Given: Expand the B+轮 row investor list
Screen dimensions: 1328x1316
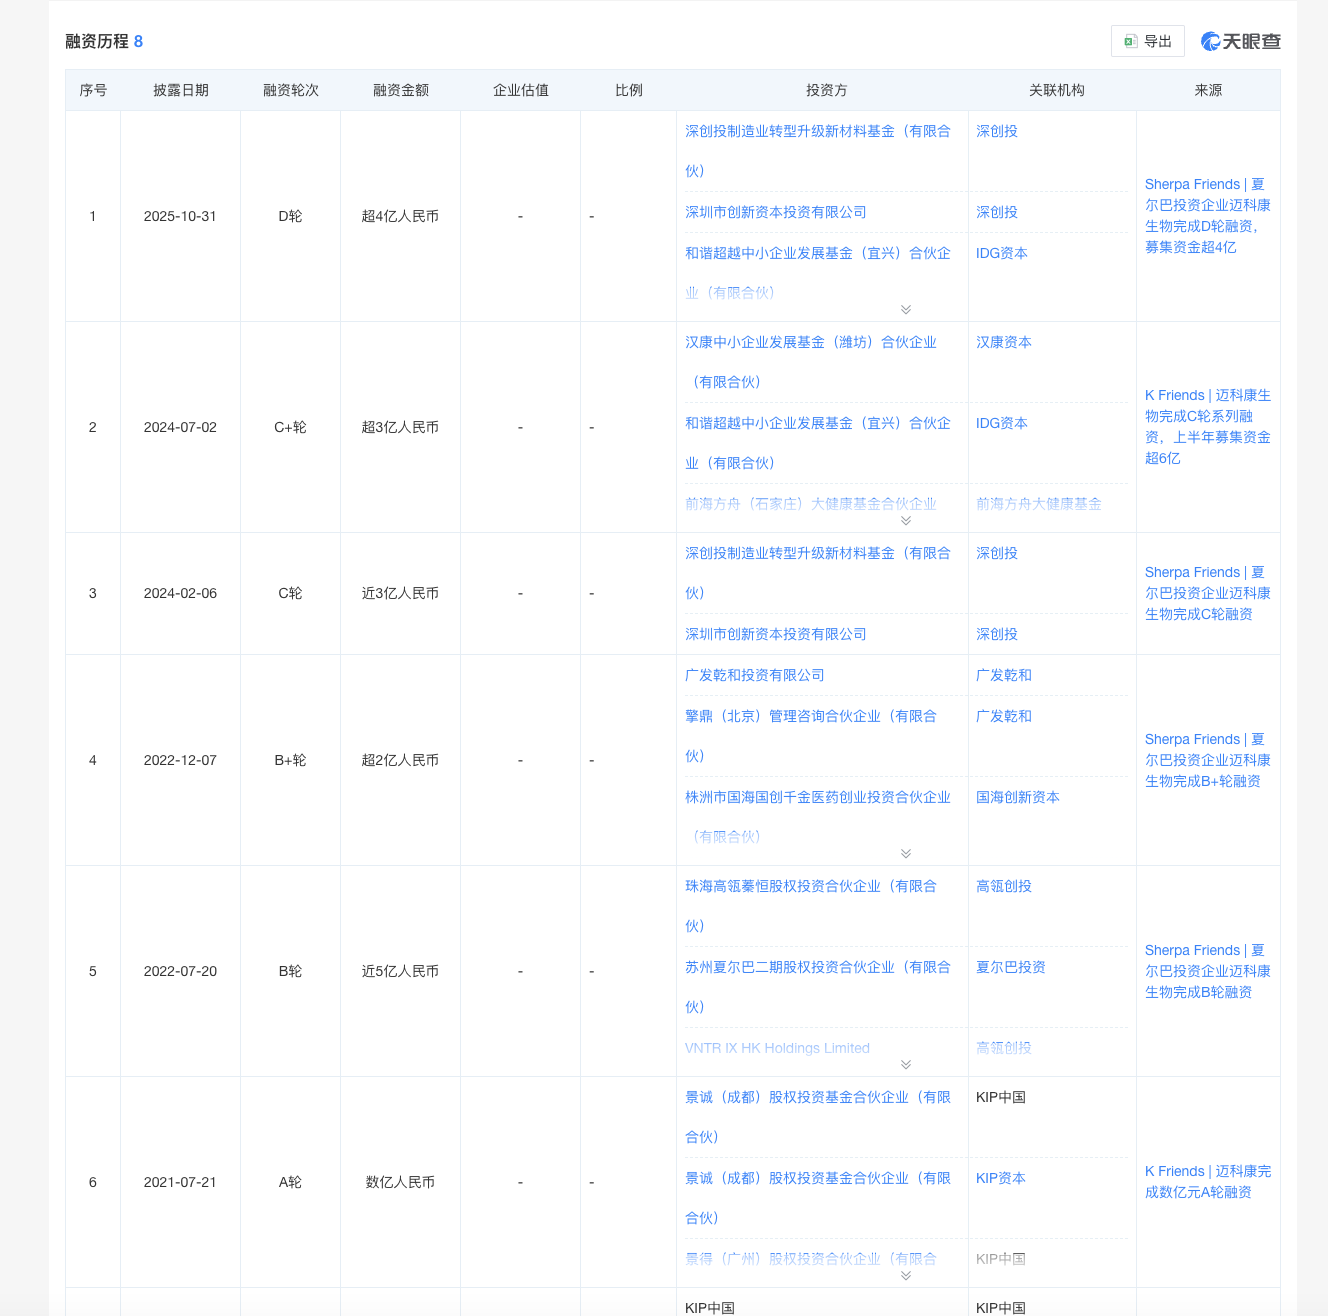Looking at the screenshot, I should point(905,854).
